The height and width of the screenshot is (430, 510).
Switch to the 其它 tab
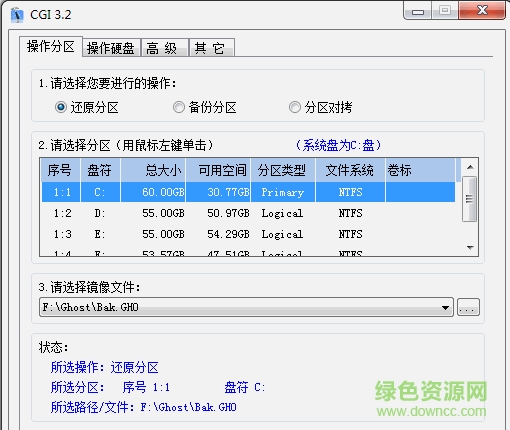[212, 48]
